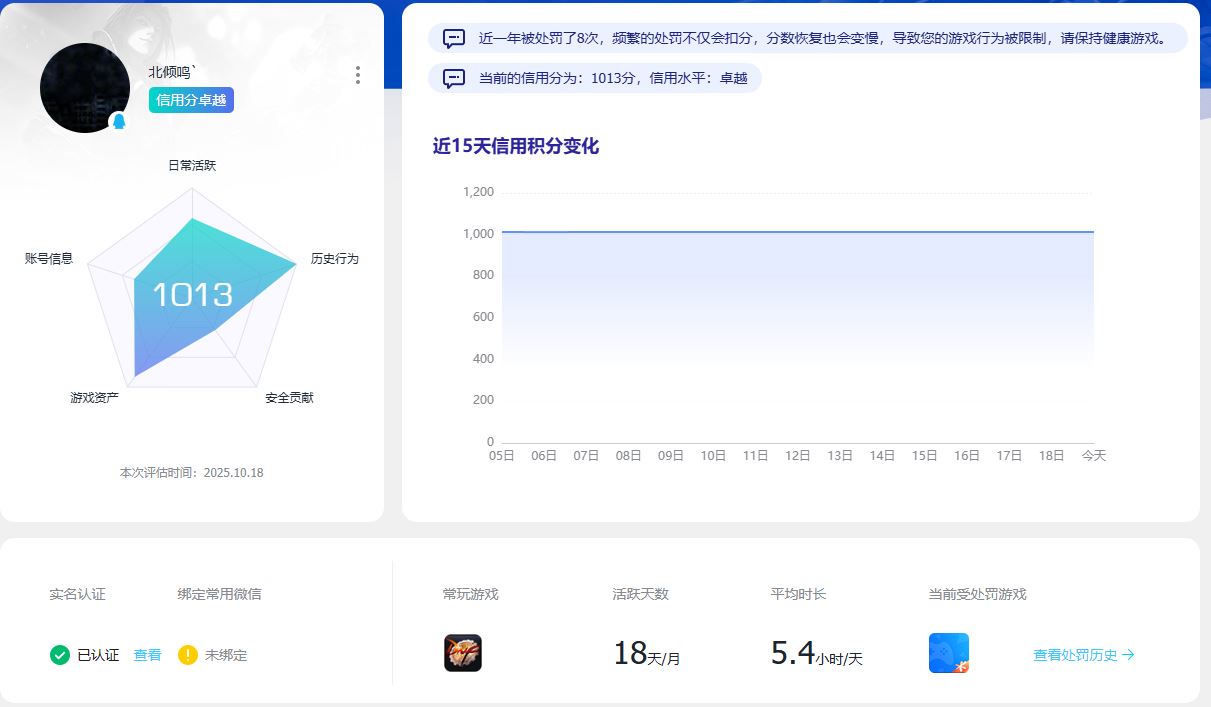This screenshot has height=707, width=1211.
Task: Click the 1013 score in radar chart
Action: 193,295
